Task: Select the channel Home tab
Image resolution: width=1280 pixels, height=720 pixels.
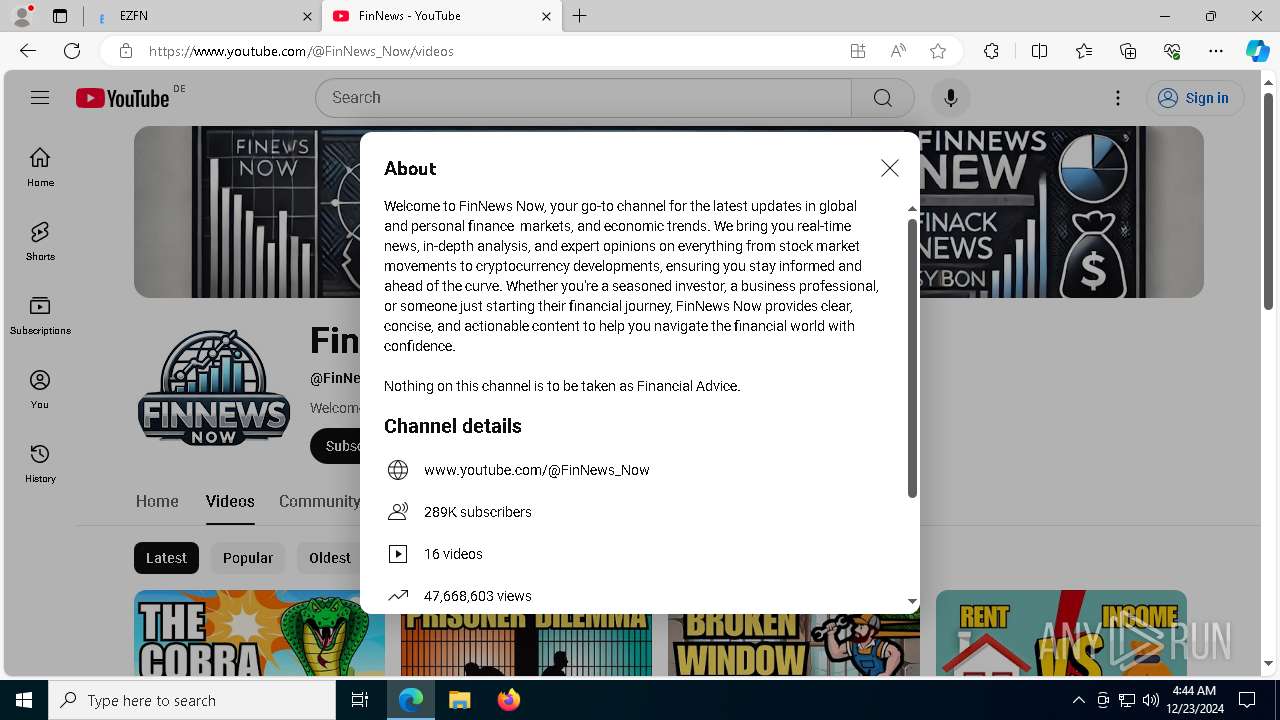Action: pos(157,501)
